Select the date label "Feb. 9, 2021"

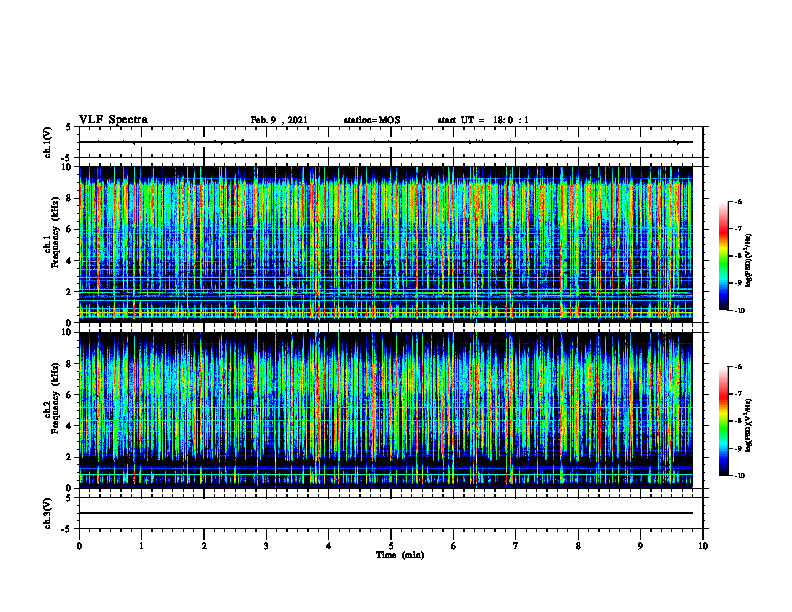[x=279, y=120]
